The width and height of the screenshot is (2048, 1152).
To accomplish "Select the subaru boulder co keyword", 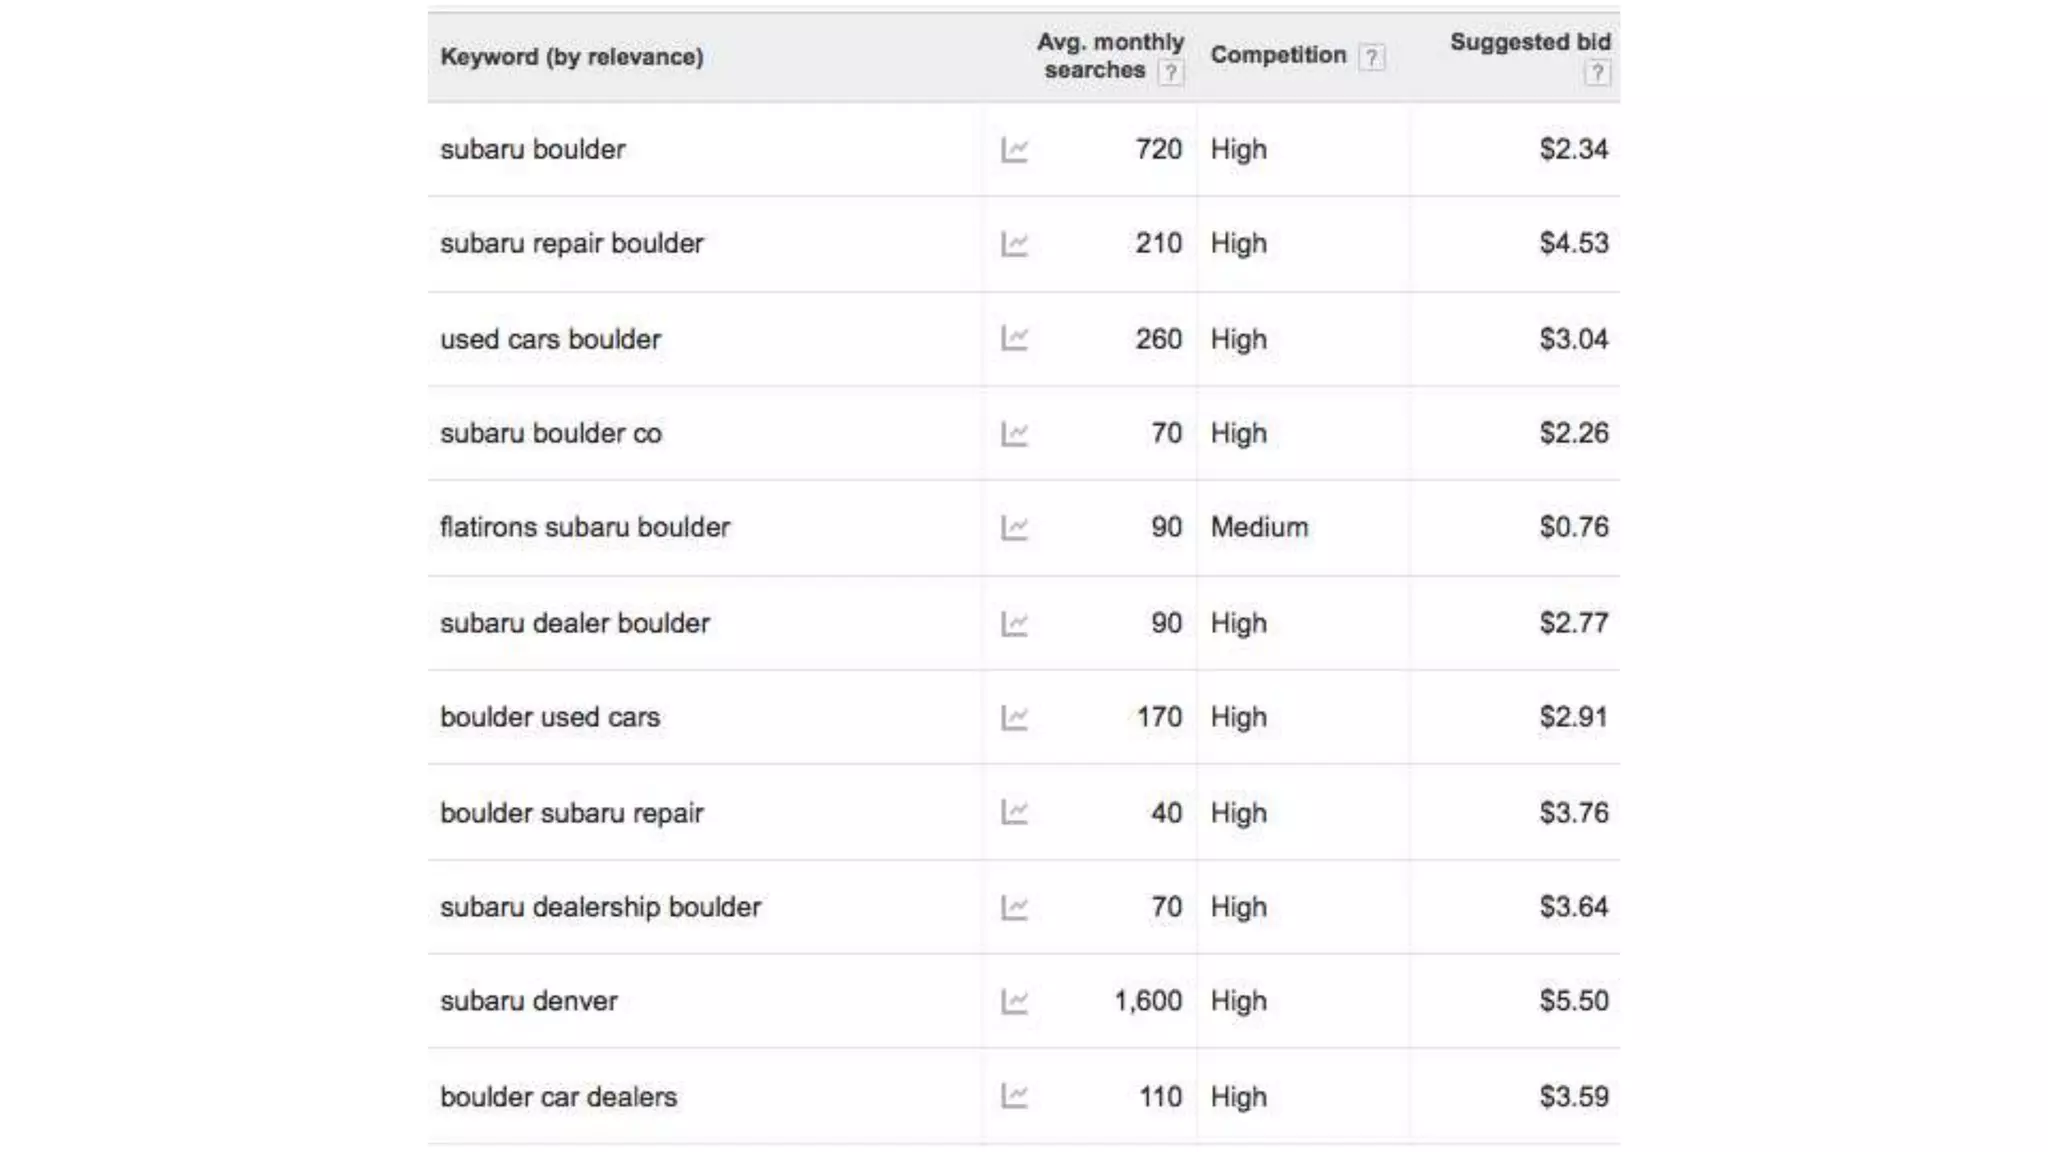I will point(551,434).
